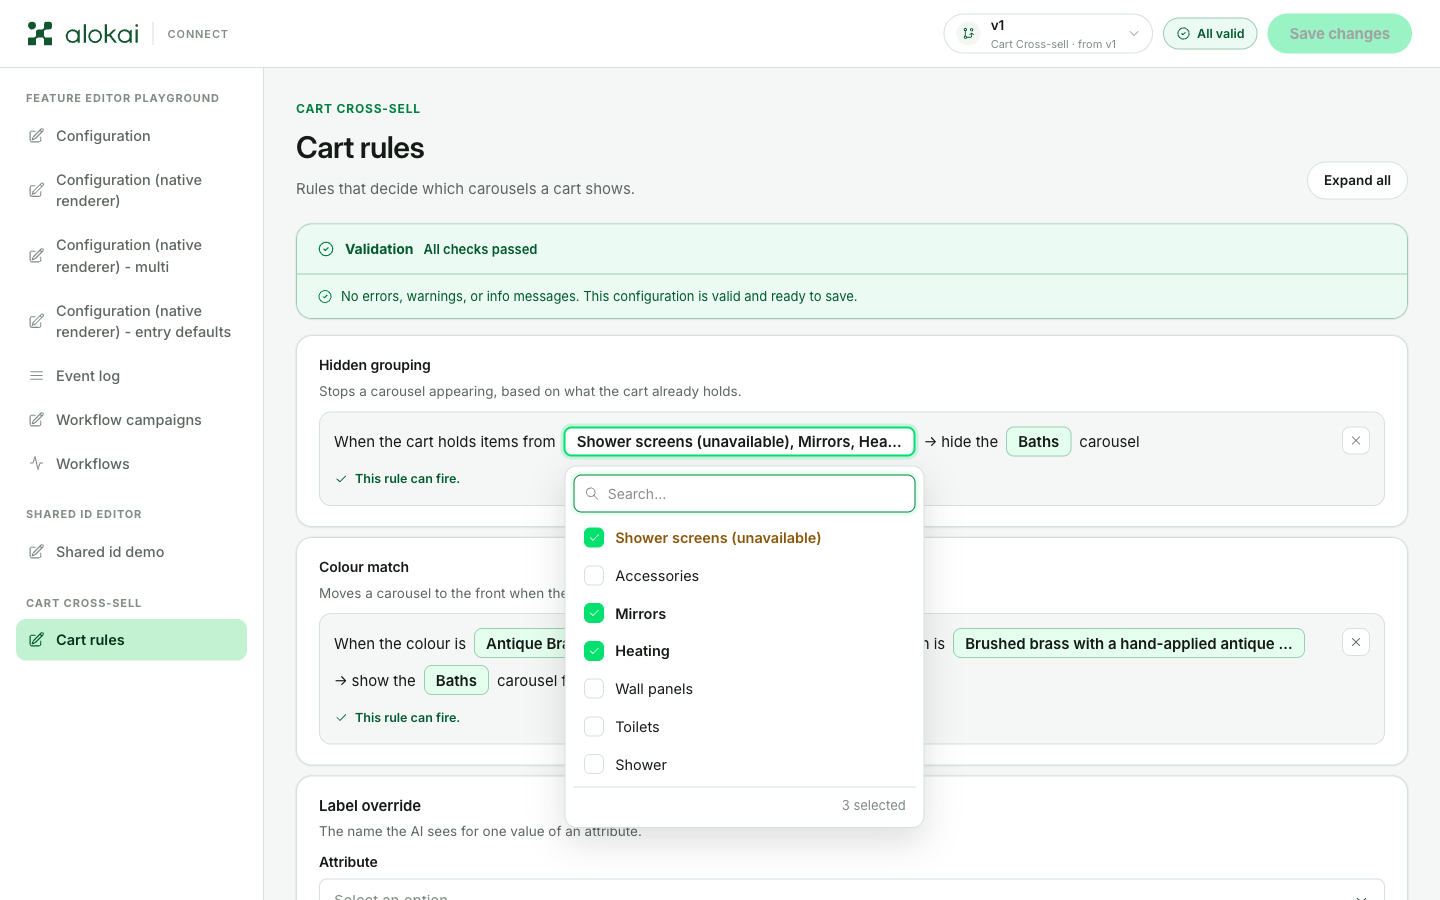This screenshot has height=900, width=1440.
Task: Uncheck Shower screens (unavailable) checkbox
Action: [x=594, y=538]
